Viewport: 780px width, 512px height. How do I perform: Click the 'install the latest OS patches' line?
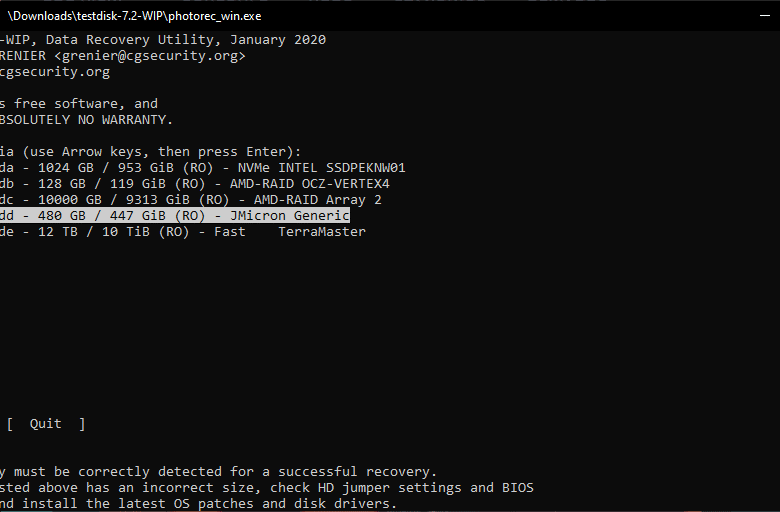pyautogui.click(x=138, y=504)
